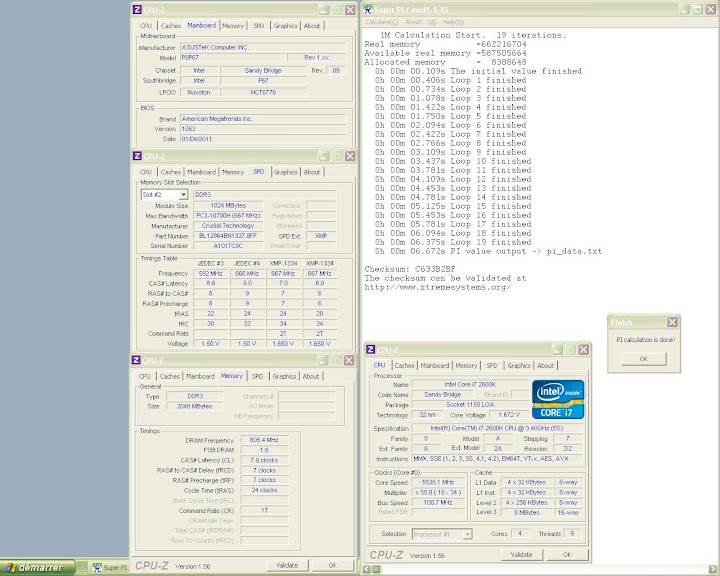Viewport: 720px width, 576px height.
Task: Click Core Voltage value '1.672 V'
Action: 509,415
